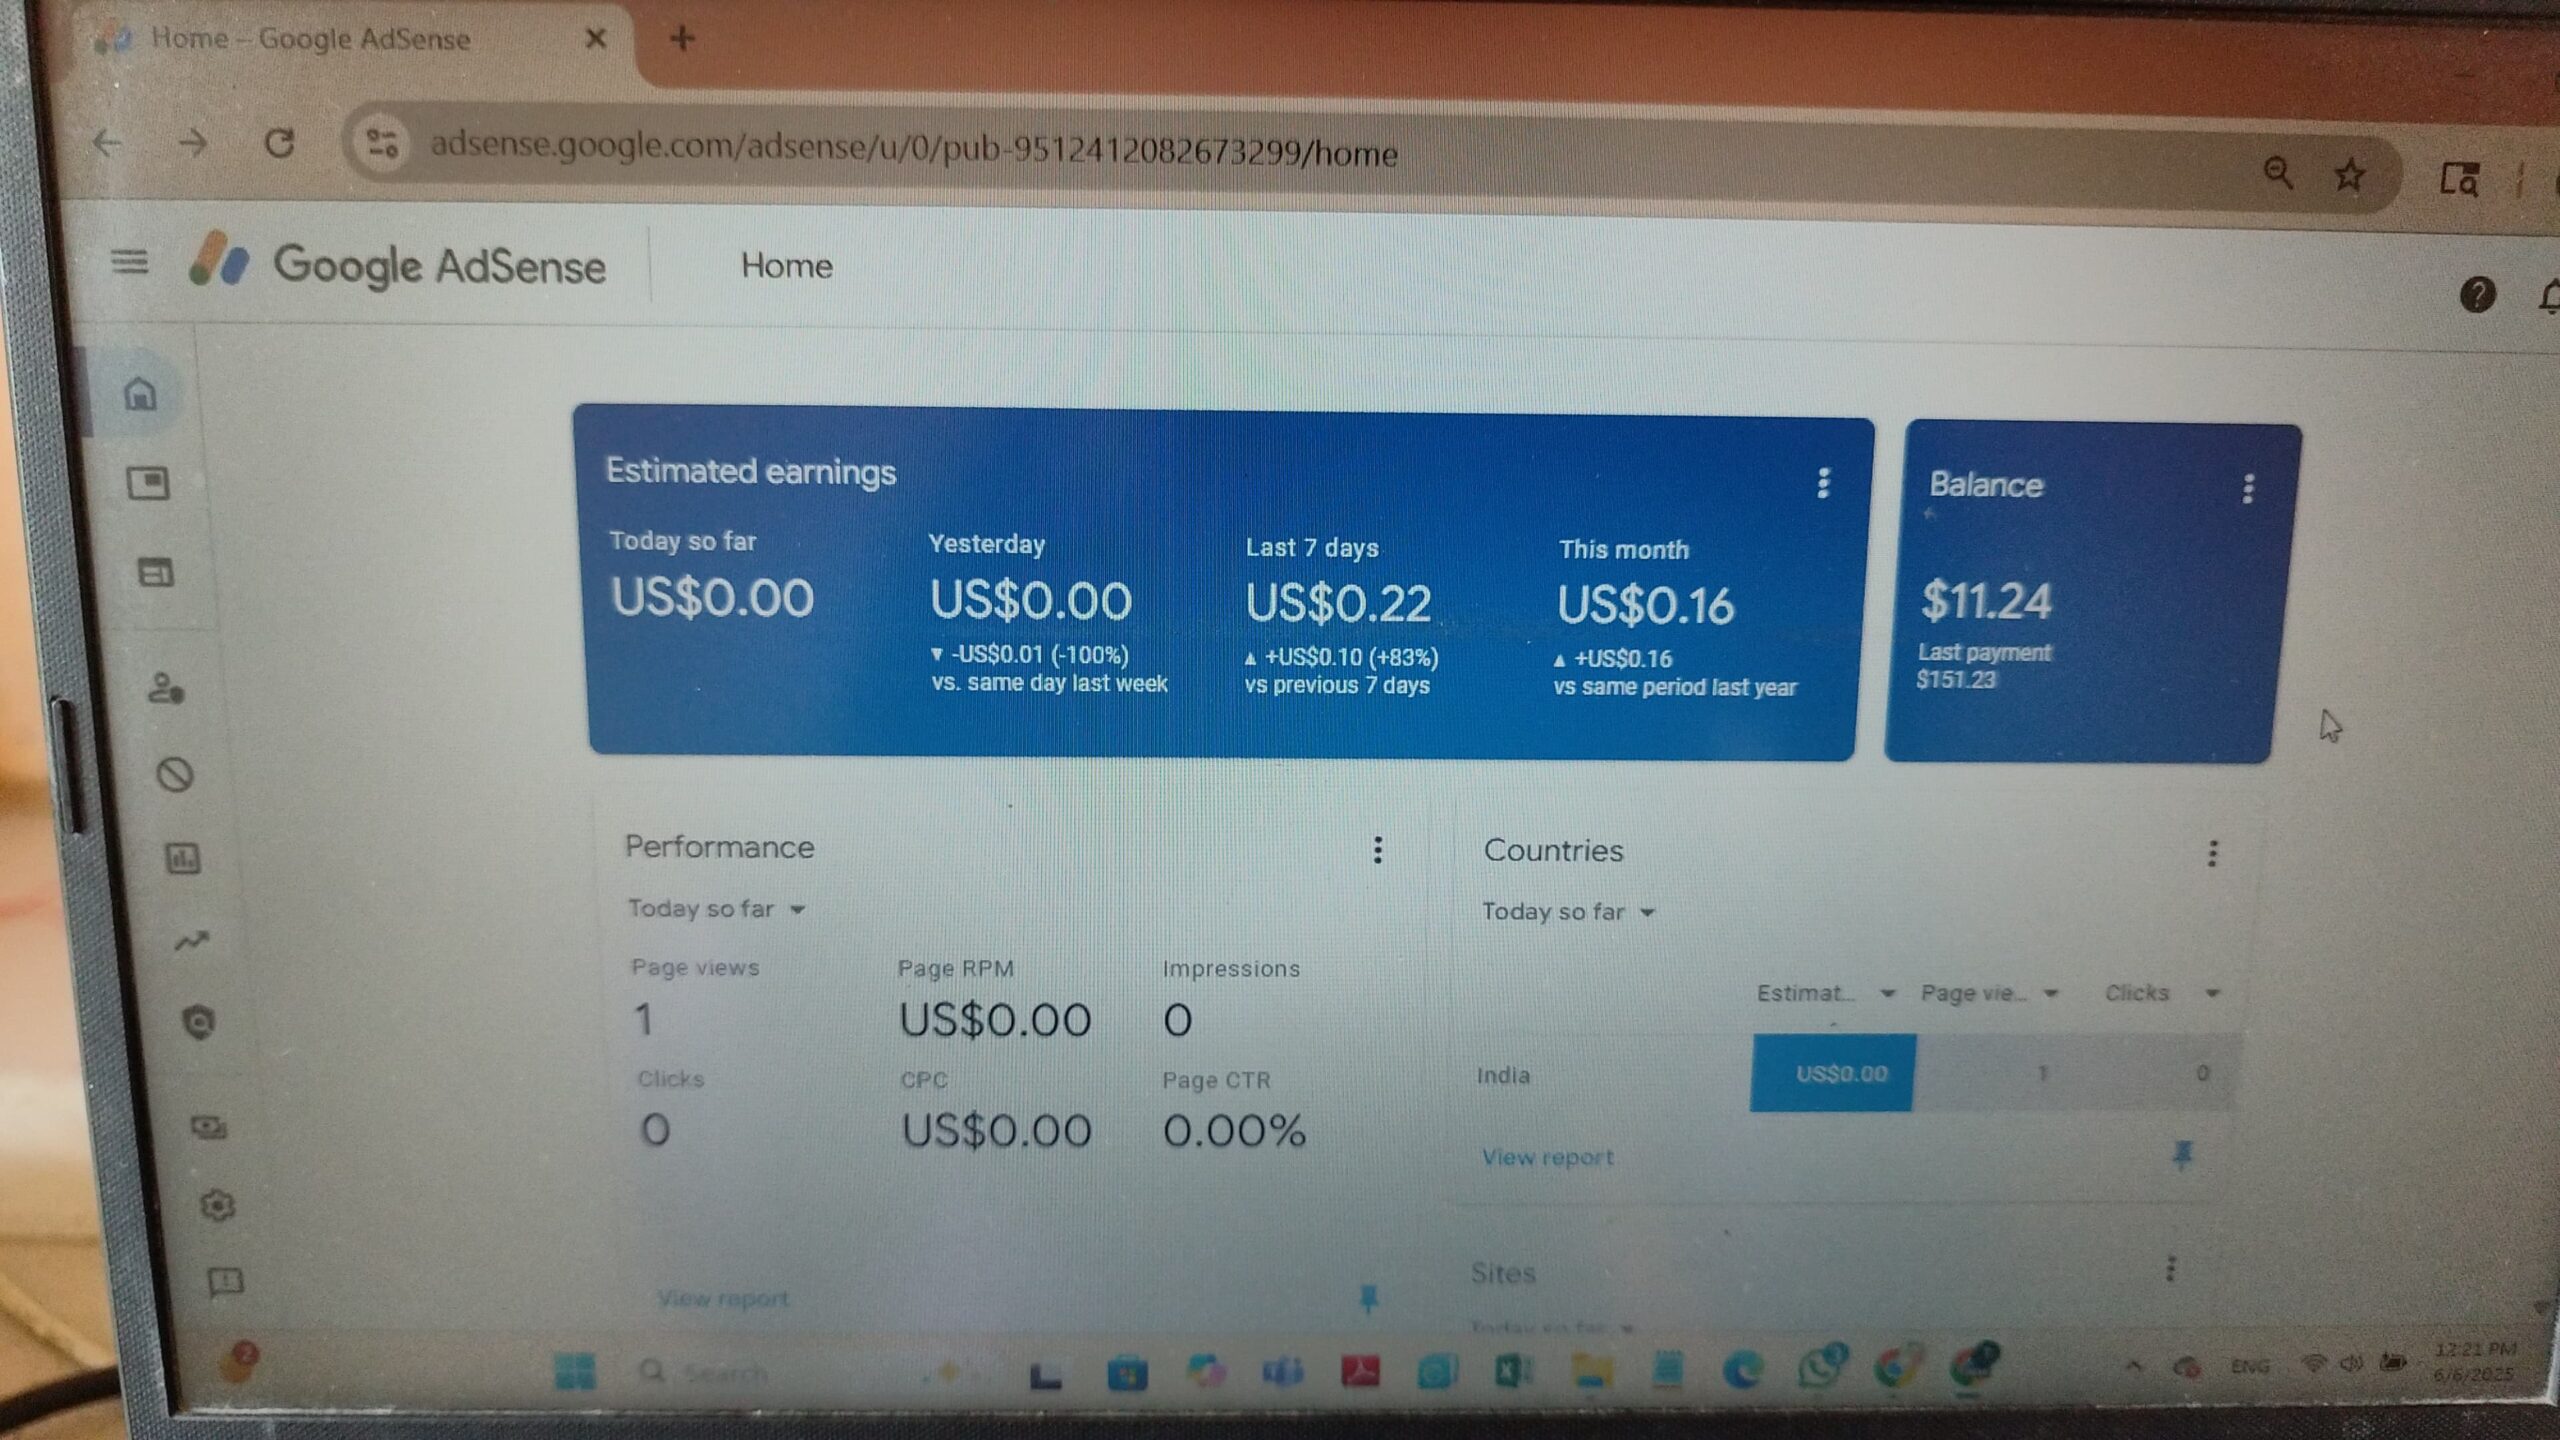
Task: Open more options on Estimated earnings card
Action: 1823,483
